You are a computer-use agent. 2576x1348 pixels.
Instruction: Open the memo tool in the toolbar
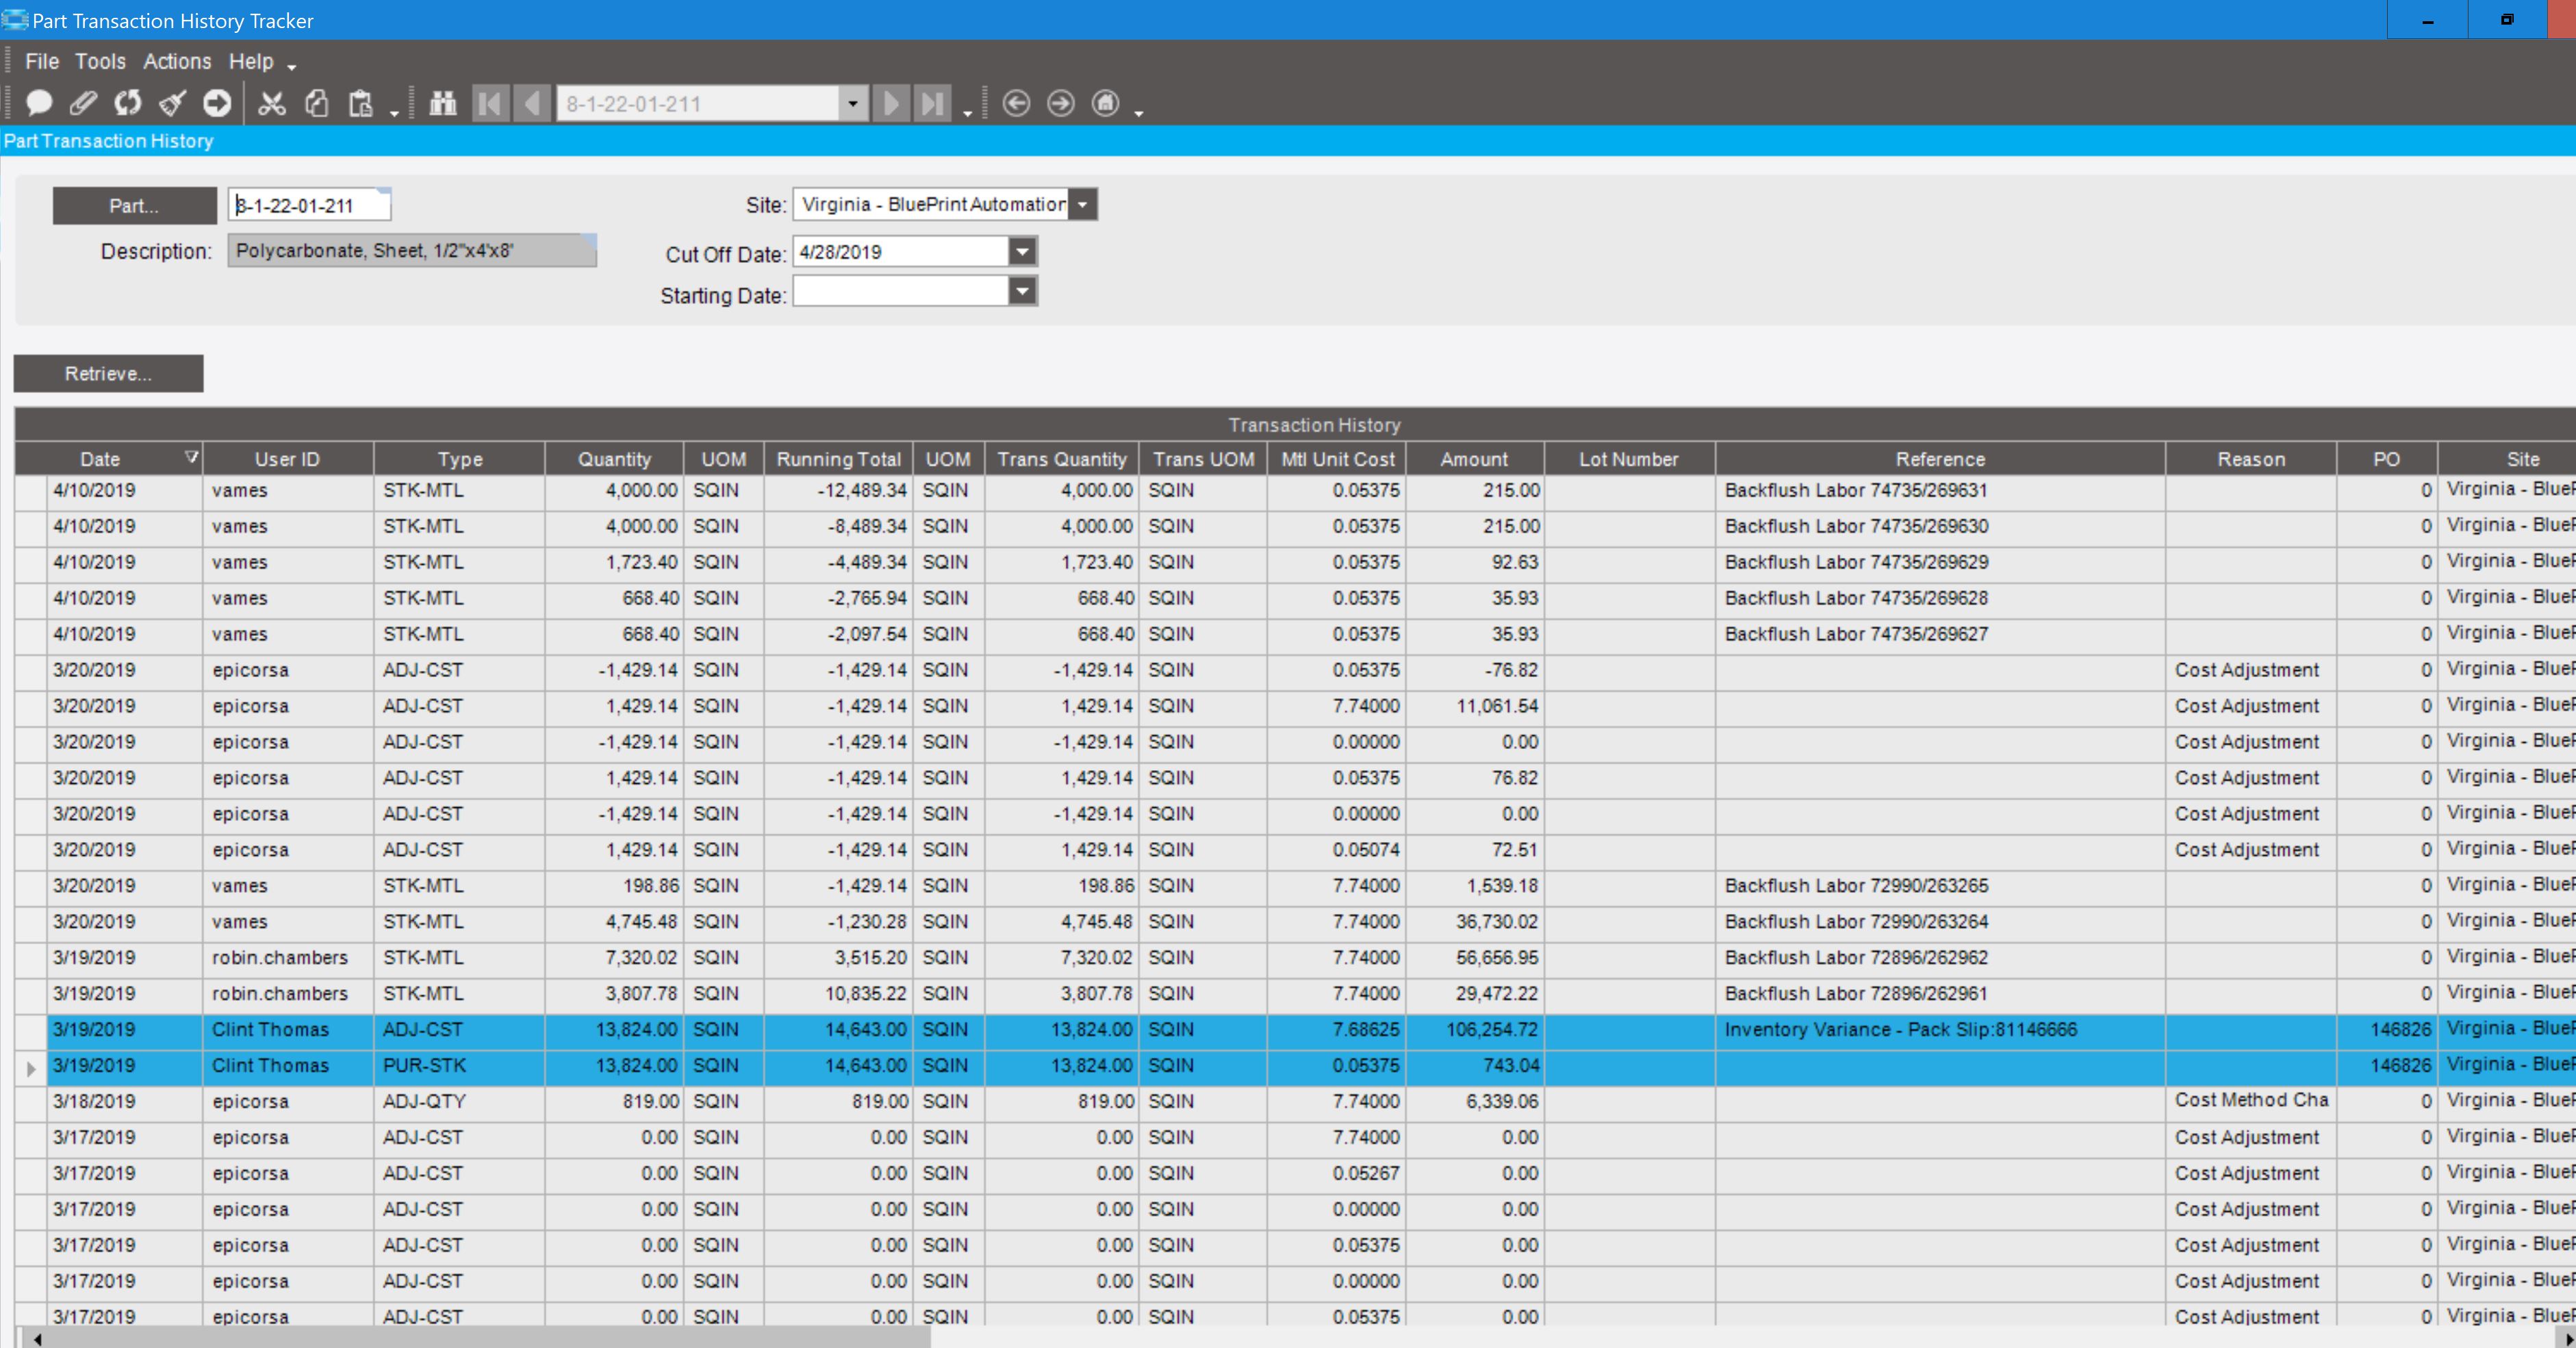tap(38, 103)
